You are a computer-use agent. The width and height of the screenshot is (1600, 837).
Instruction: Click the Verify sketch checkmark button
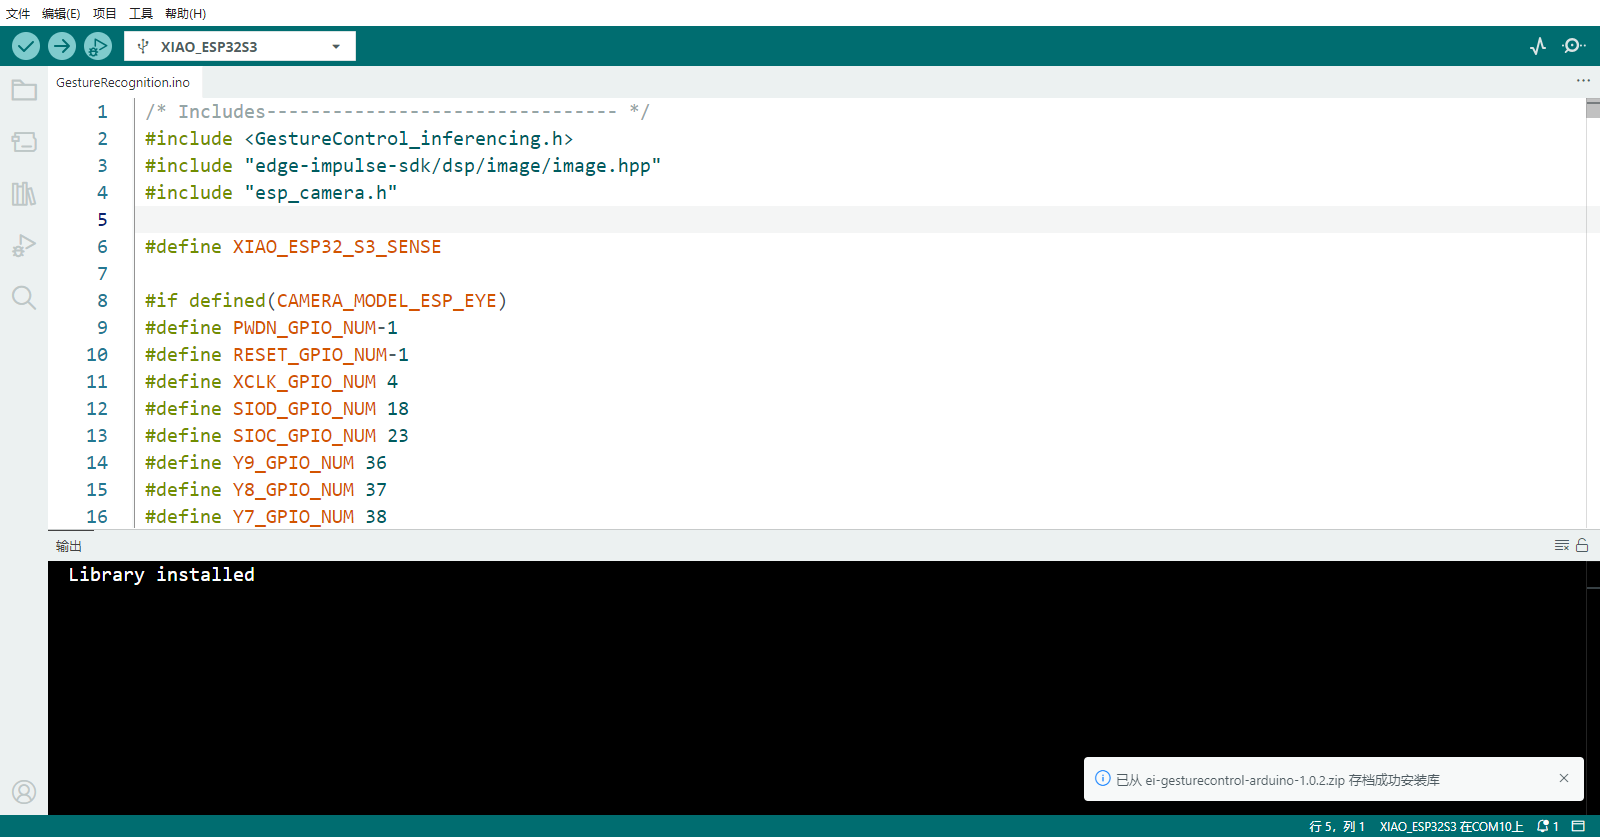[26, 46]
